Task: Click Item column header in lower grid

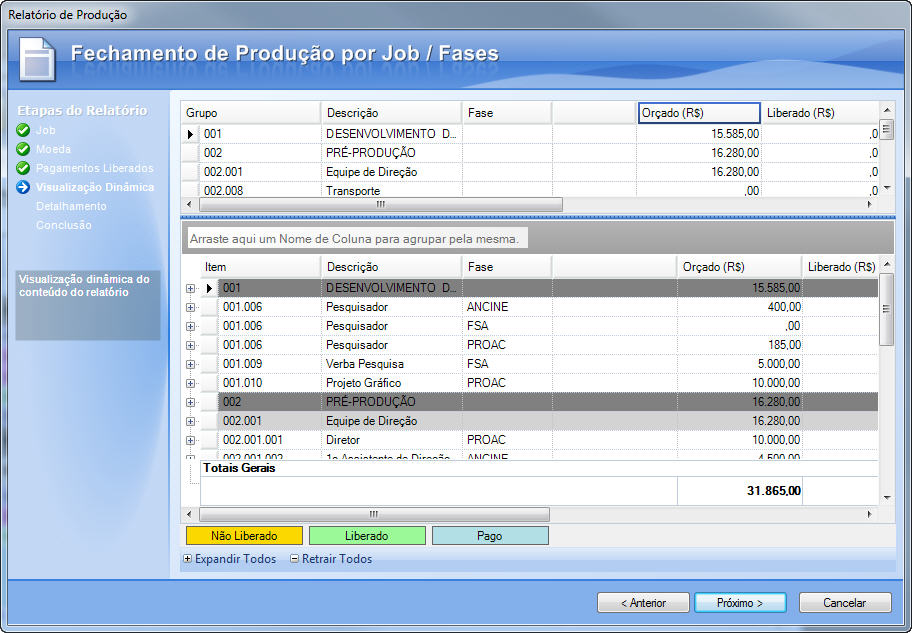Action: click(x=261, y=267)
